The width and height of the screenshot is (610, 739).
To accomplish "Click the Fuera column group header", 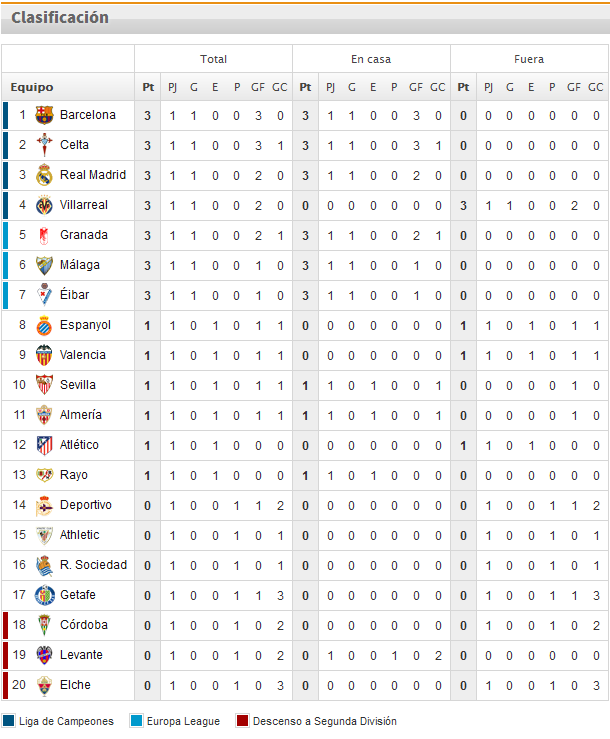I will tap(529, 59).
